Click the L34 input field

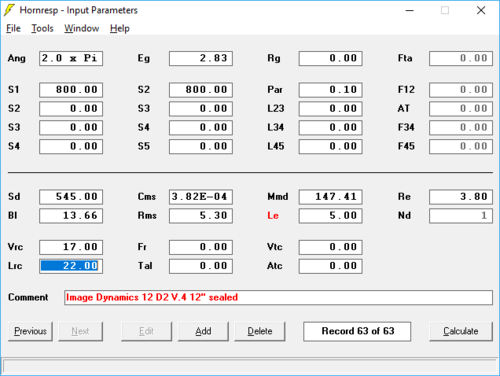coord(330,128)
